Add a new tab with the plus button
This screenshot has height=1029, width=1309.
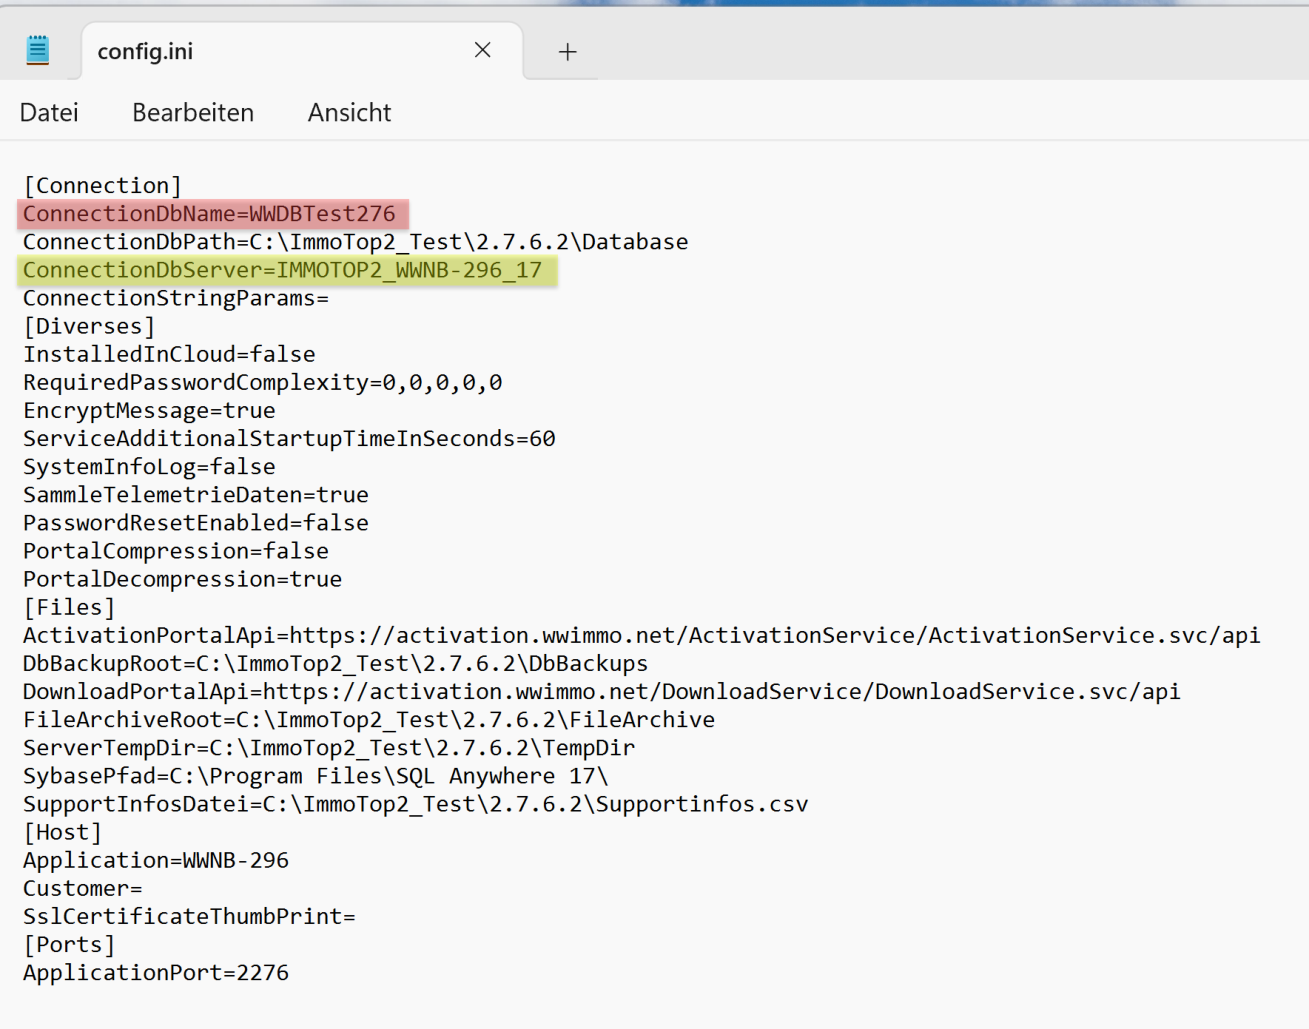568,51
